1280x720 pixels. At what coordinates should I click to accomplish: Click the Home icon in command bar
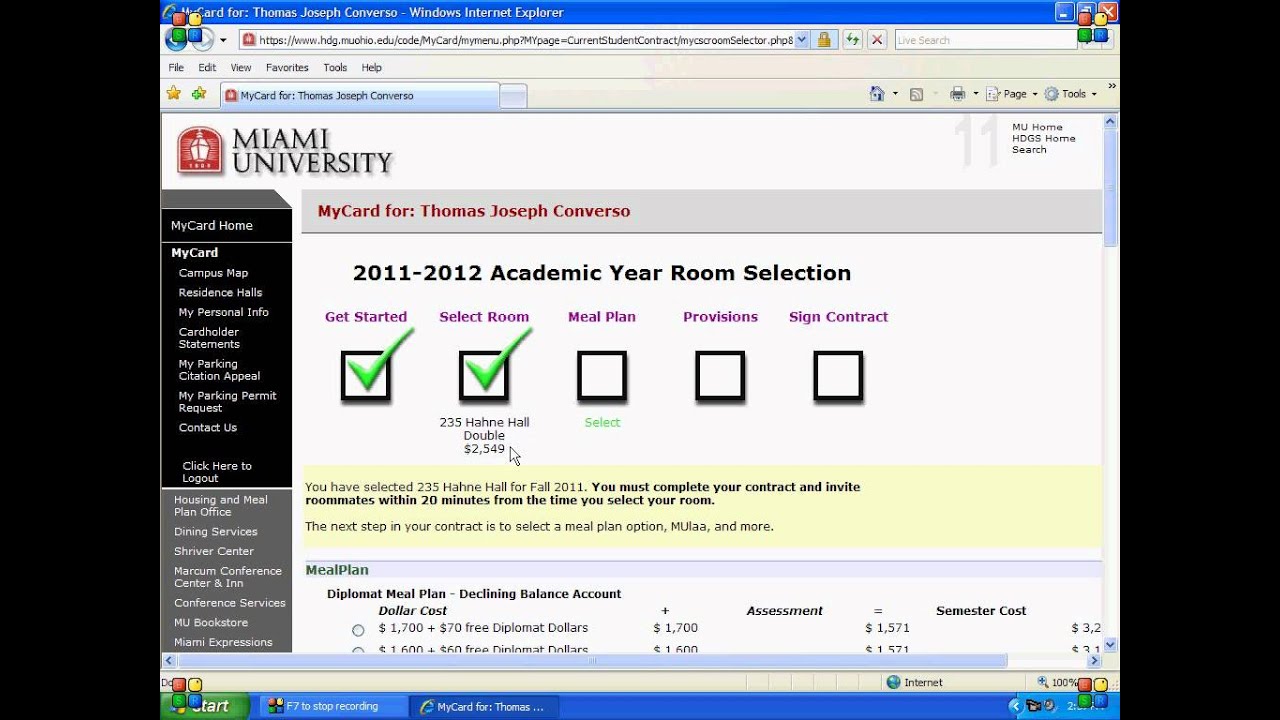click(877, 93)
